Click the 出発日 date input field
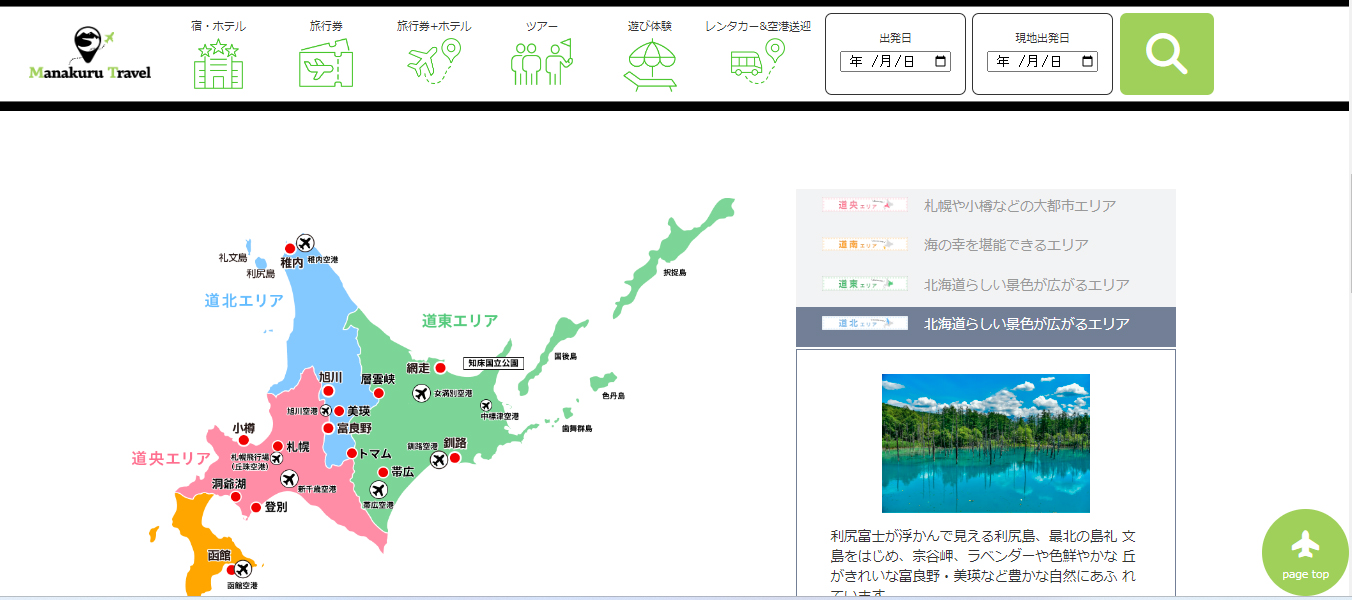1352x600 pixels. coord(880,62)
